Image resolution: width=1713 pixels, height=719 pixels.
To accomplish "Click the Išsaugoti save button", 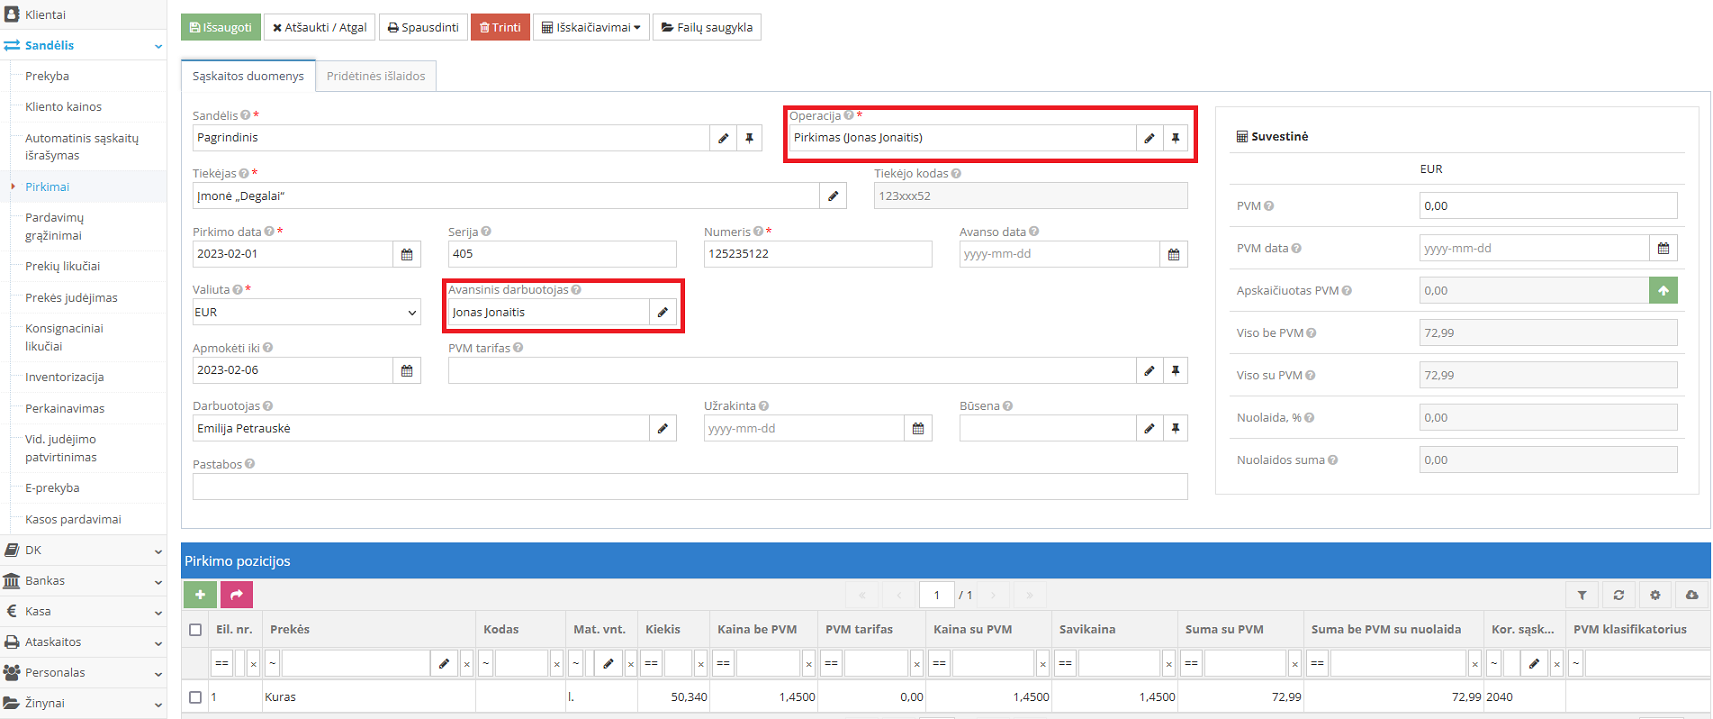I will coord(221,27).
